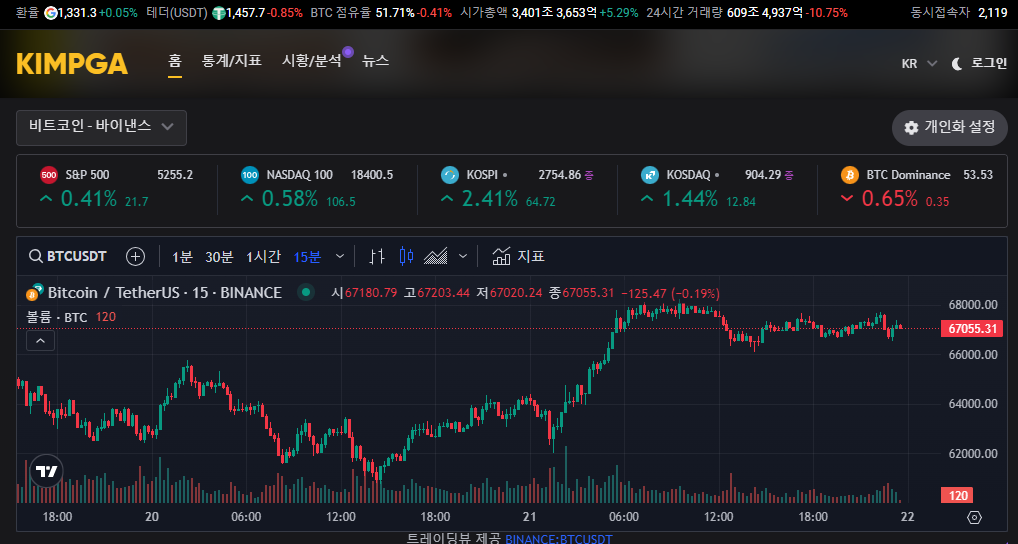Click the BTC 점유율 51.71% value
The image size is (1018, 544).
pyautogui.click(x=395, y=13)
